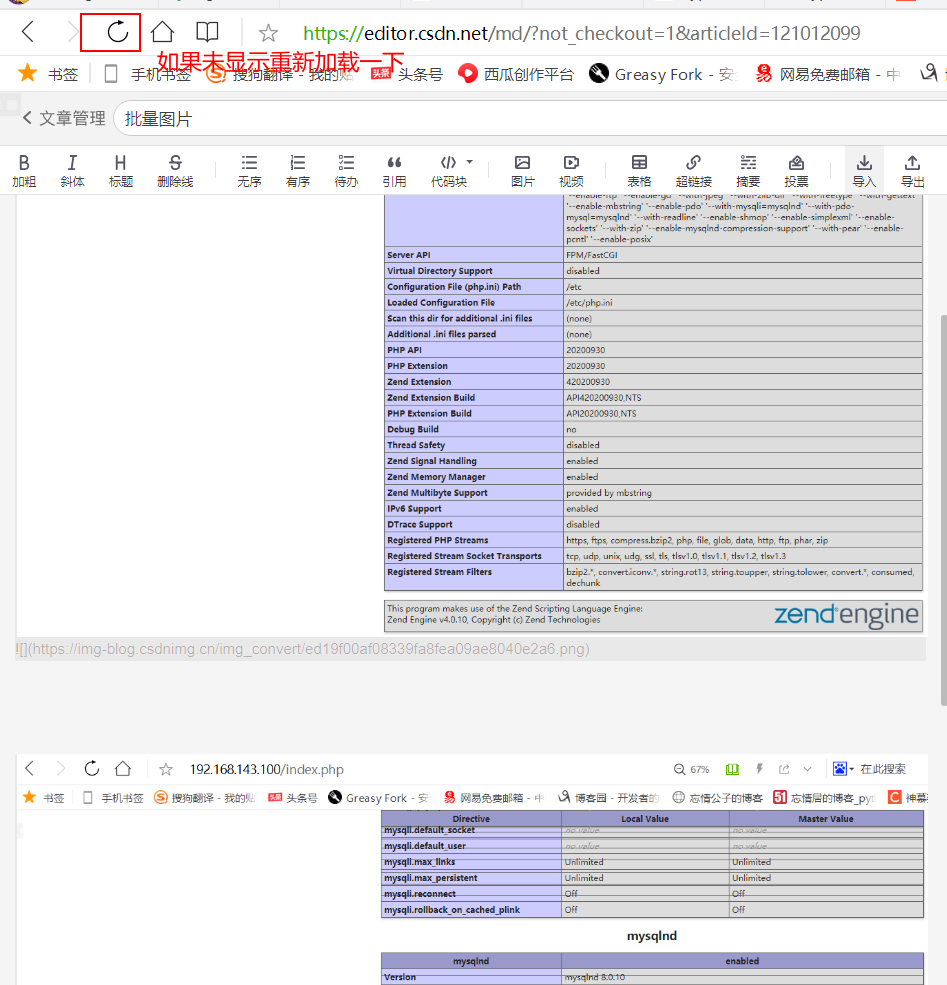Open the 网易免费邮箱 bookmark in the top bar
The image size is (947, 985).
(x=826, y=74)
